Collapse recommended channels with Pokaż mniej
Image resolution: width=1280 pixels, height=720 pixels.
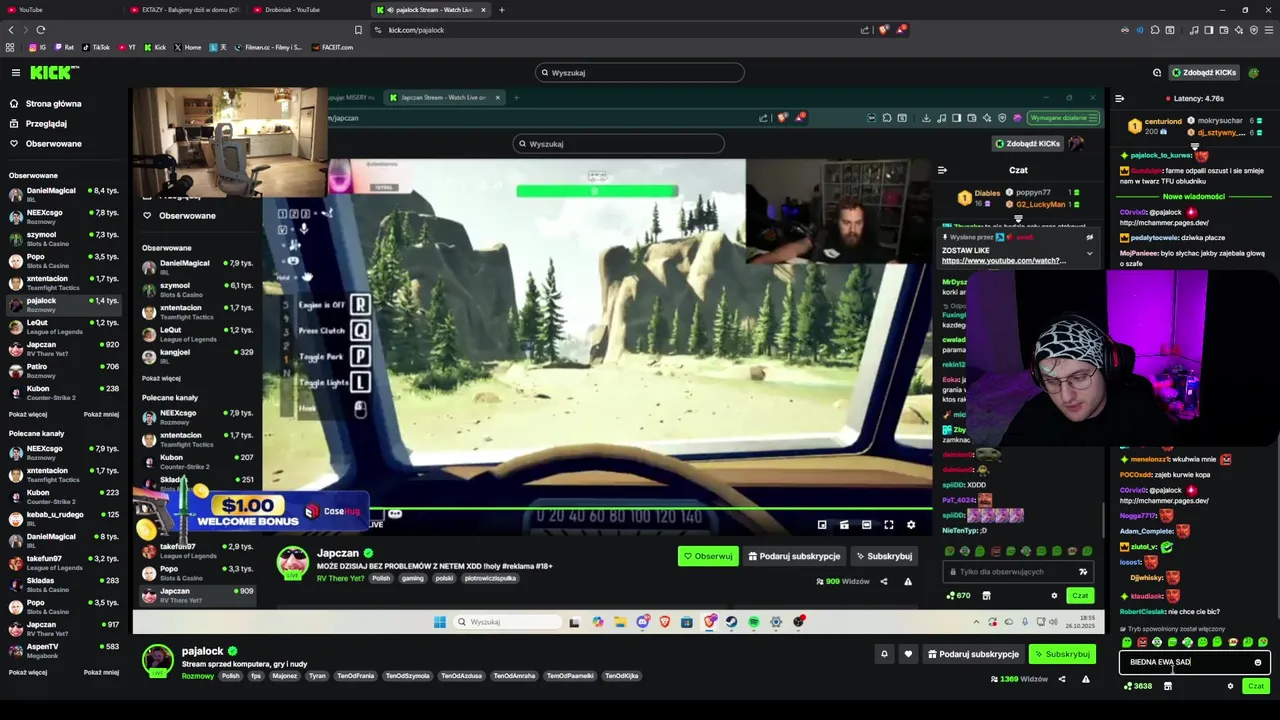click(101, 672)
